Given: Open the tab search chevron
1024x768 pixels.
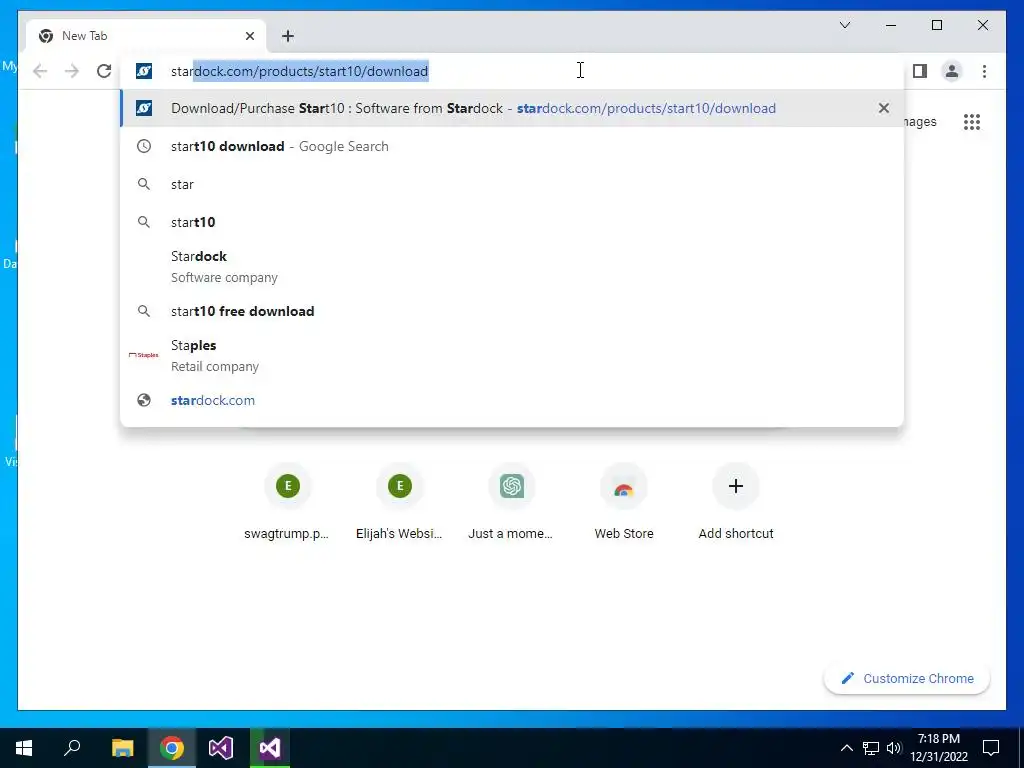Looking at the screenshot, I should coord(844,25).
